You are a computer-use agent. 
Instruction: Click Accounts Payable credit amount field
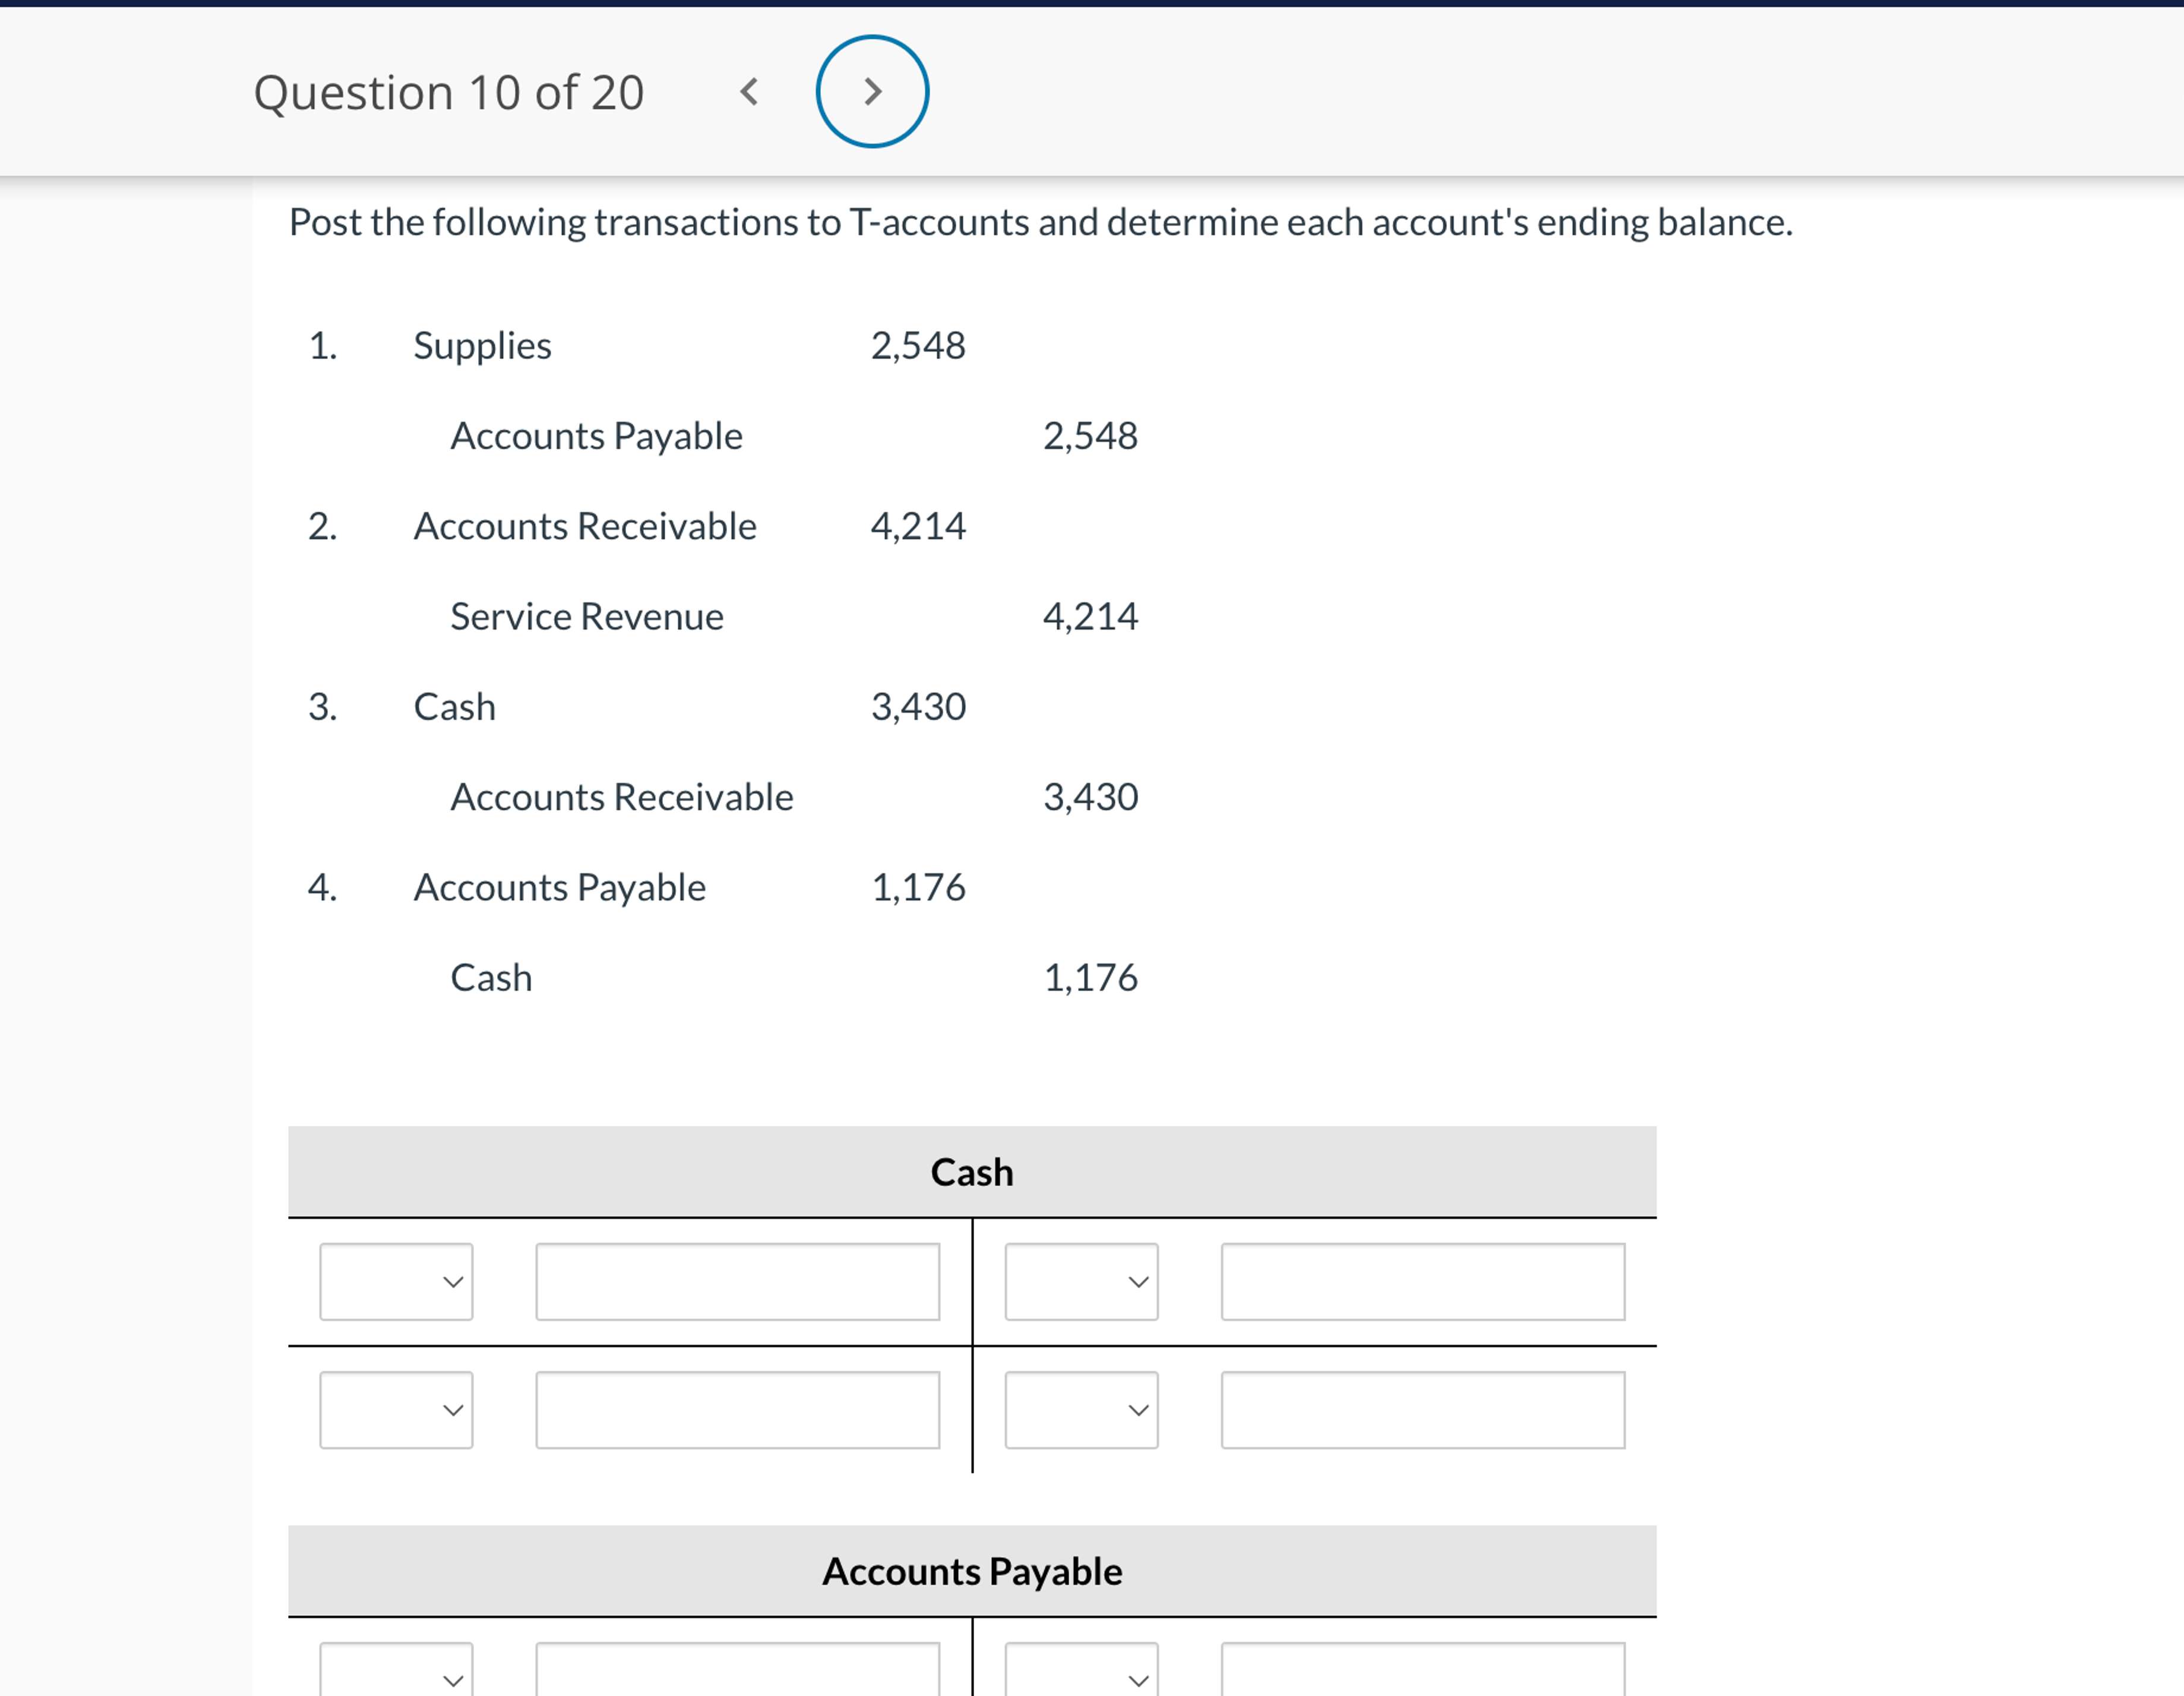(1423, 1669)
